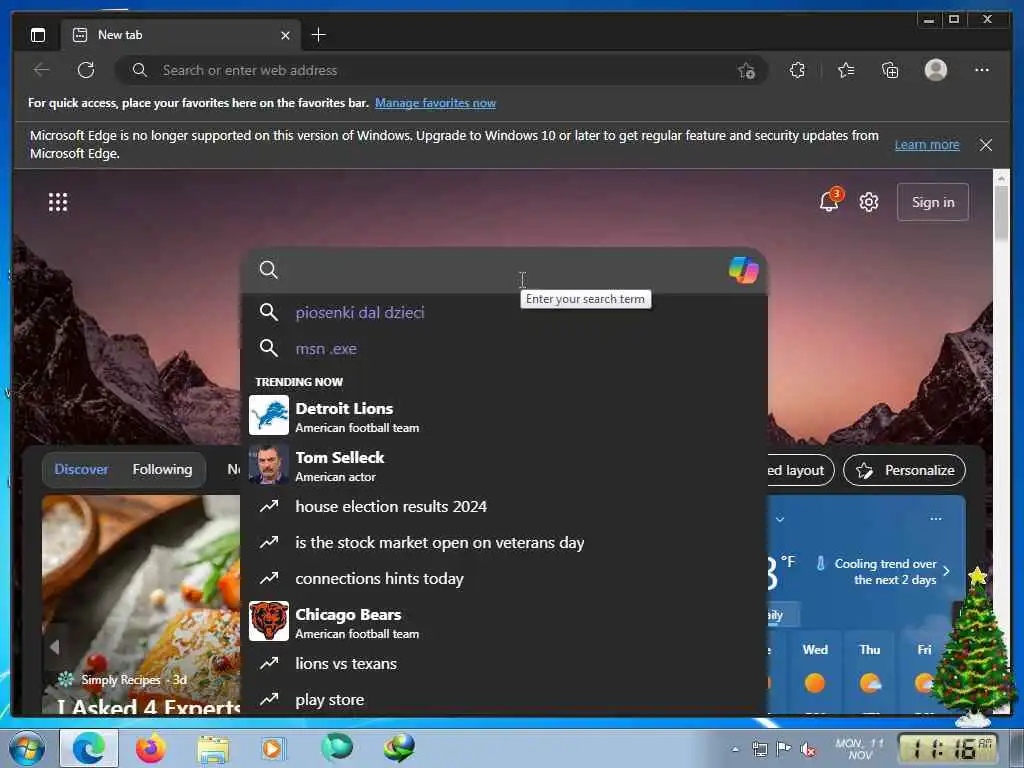
Task: Select the 'lions vs texans' suggestion
Action: [x=504, y=664]
